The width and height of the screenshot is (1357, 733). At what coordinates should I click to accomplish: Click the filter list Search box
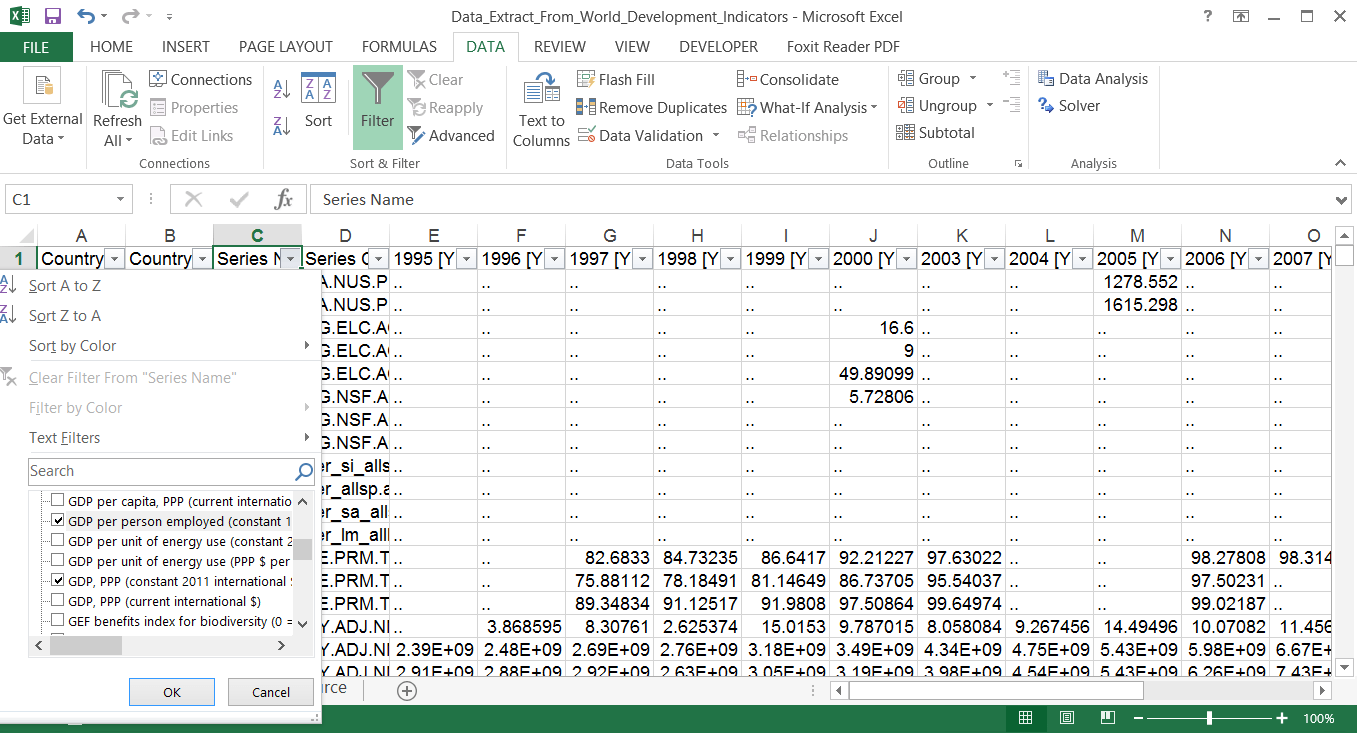point(160,470)
